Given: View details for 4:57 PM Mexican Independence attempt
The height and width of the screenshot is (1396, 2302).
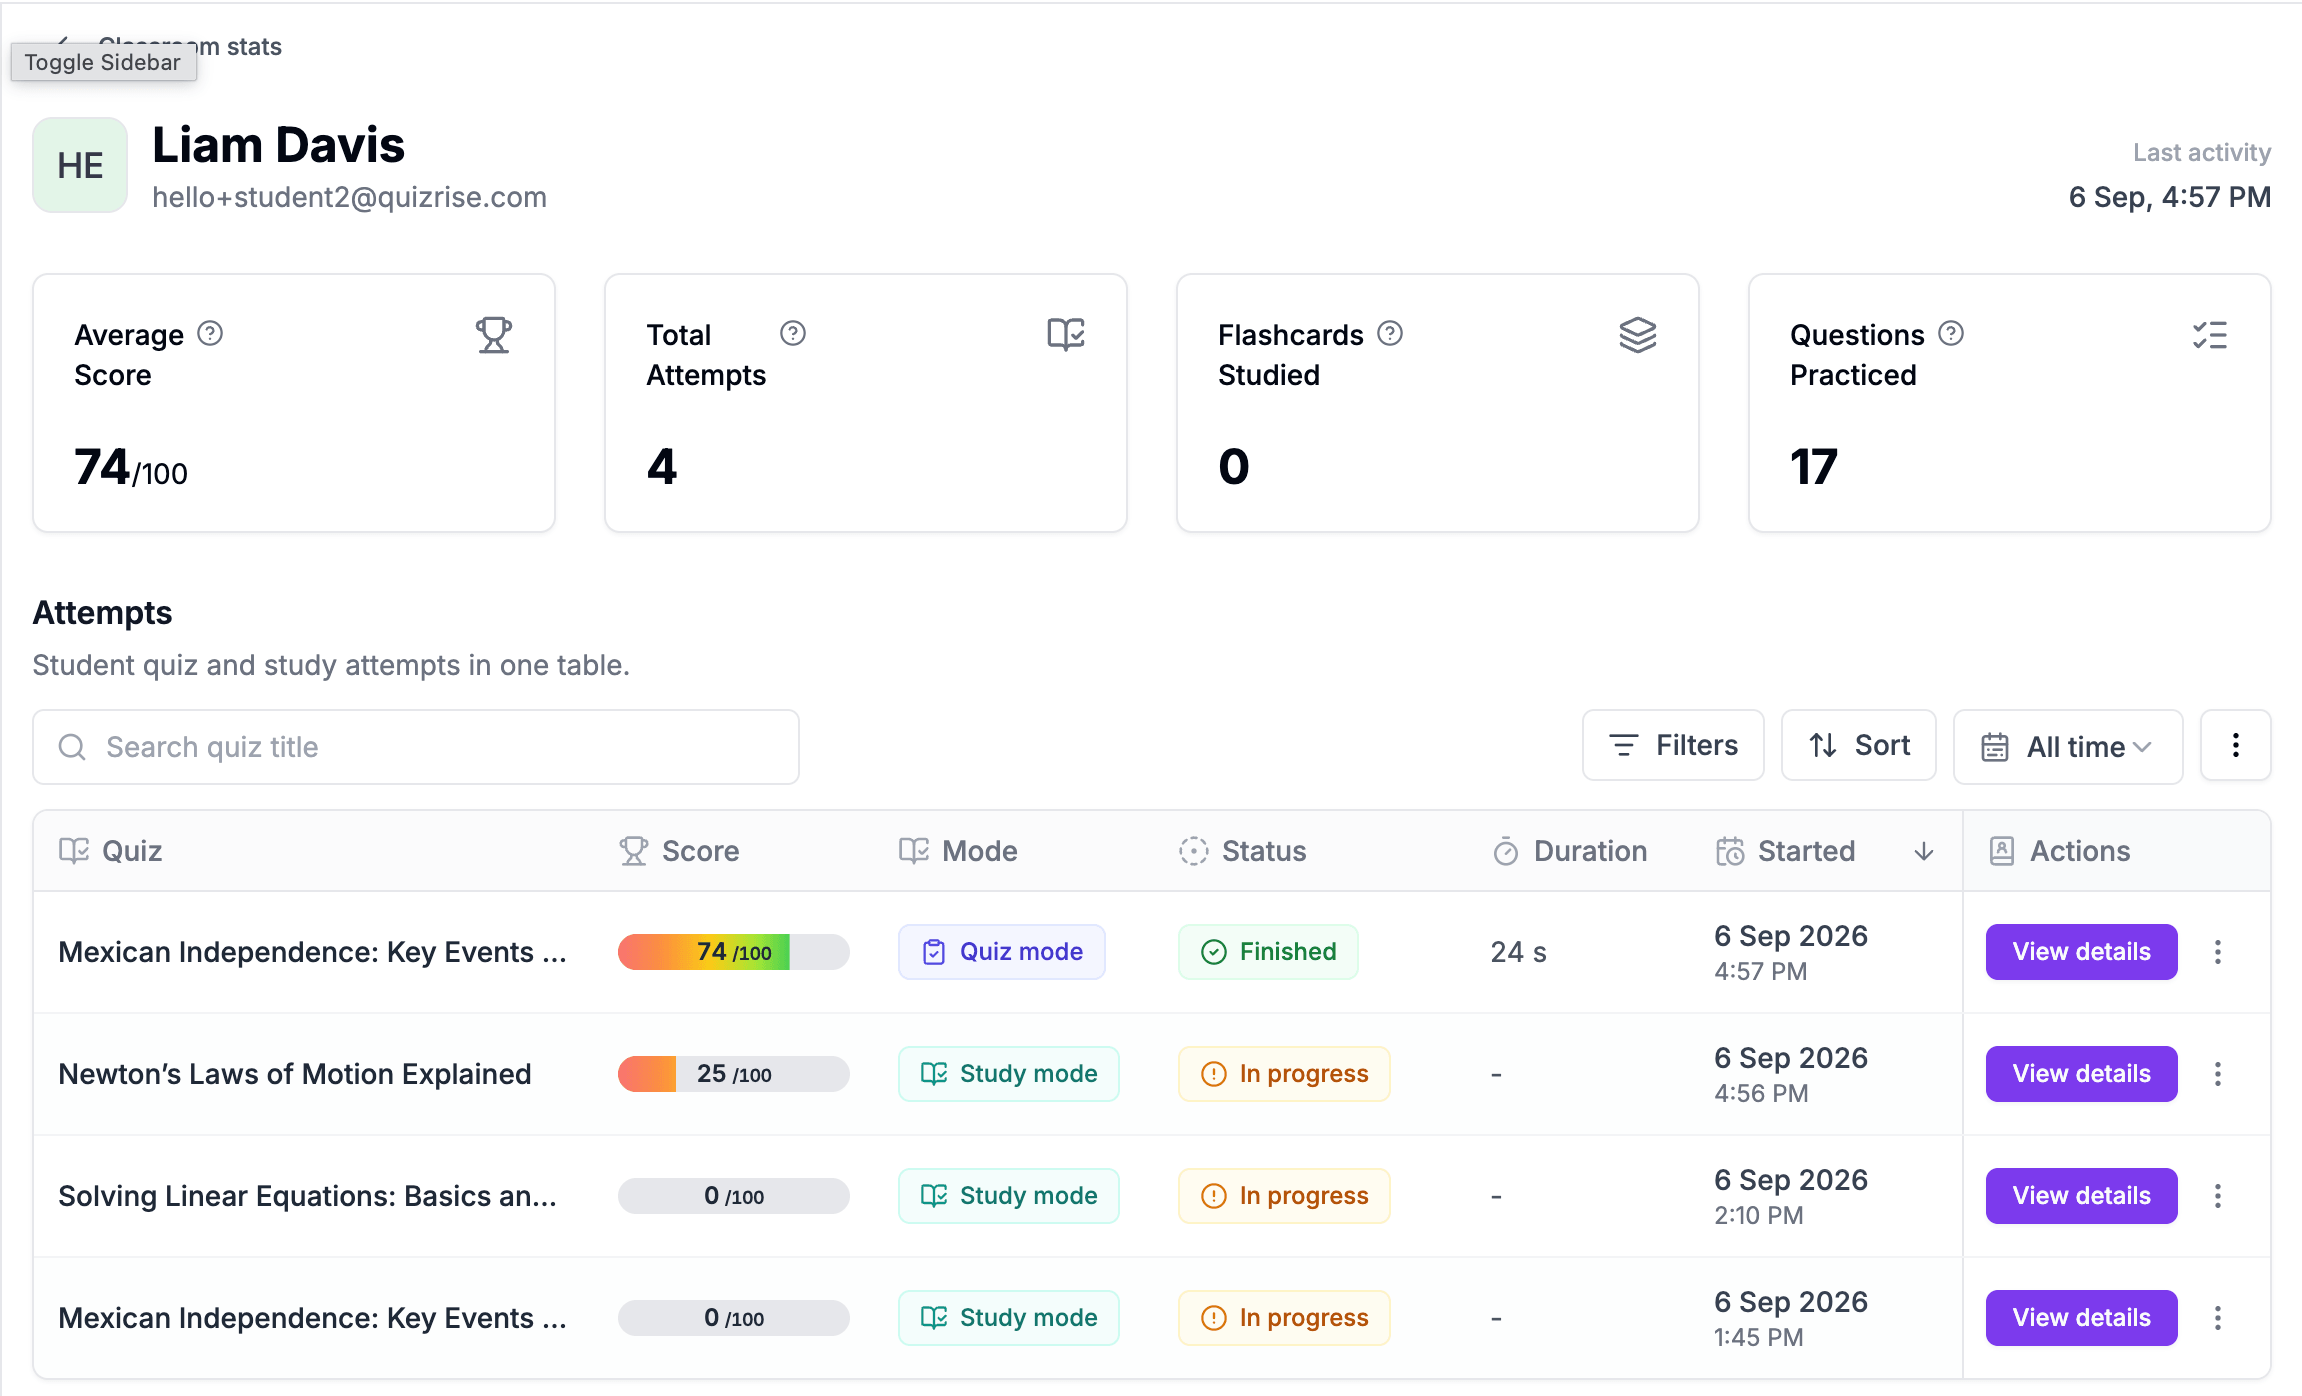Looking at the screenshot, I should point(2081,952).
